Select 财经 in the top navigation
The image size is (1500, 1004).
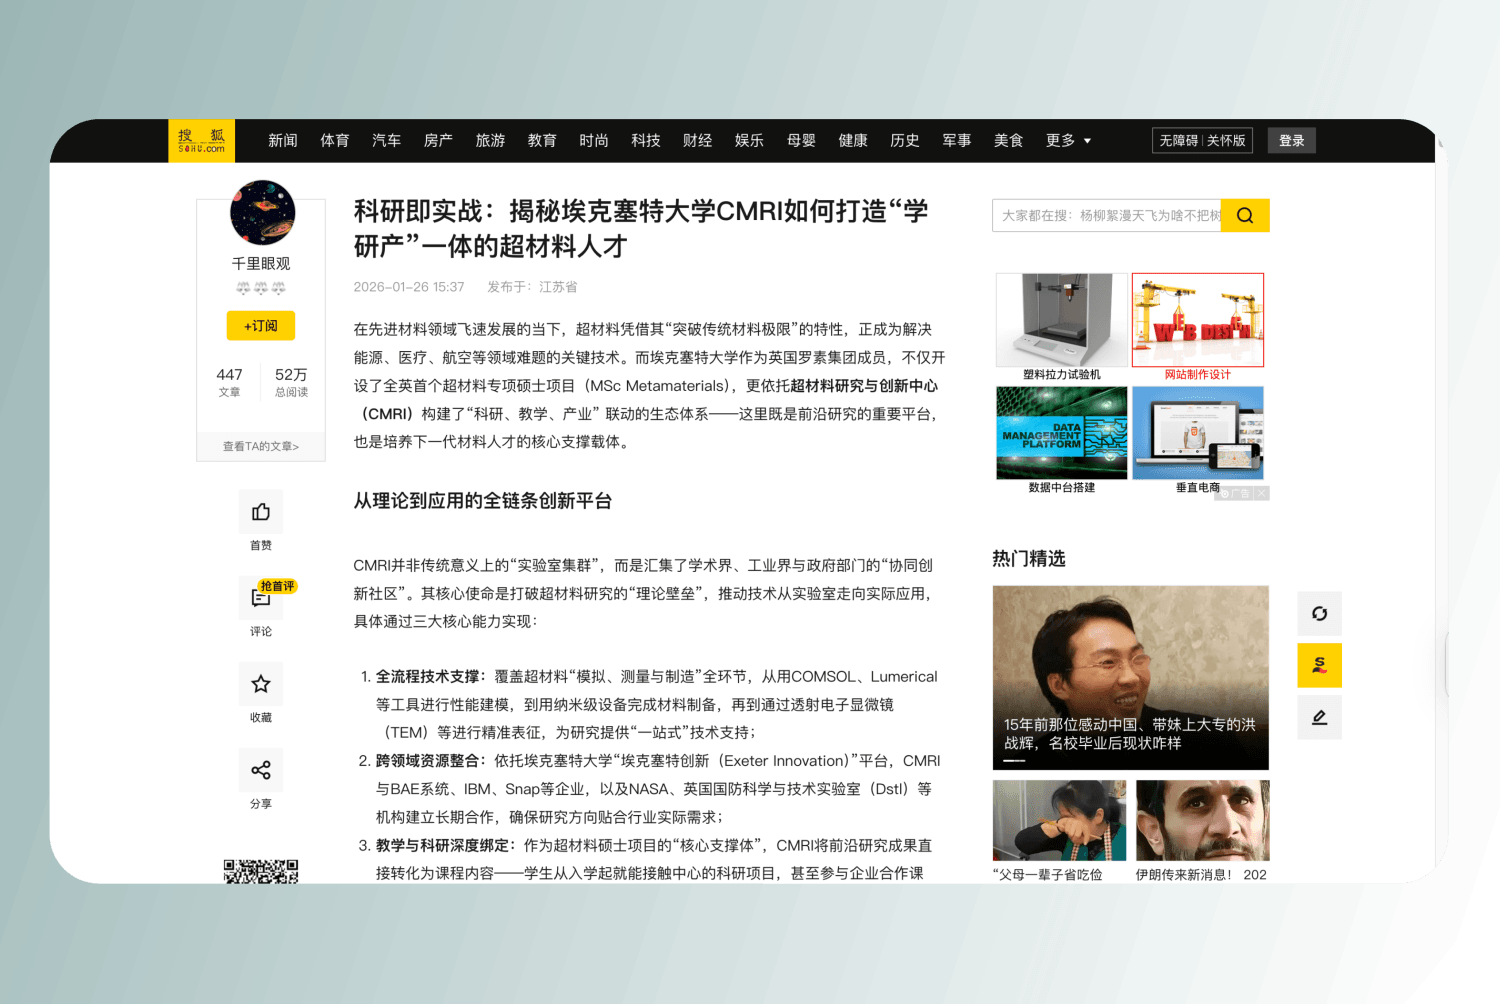tap(697, 141)
